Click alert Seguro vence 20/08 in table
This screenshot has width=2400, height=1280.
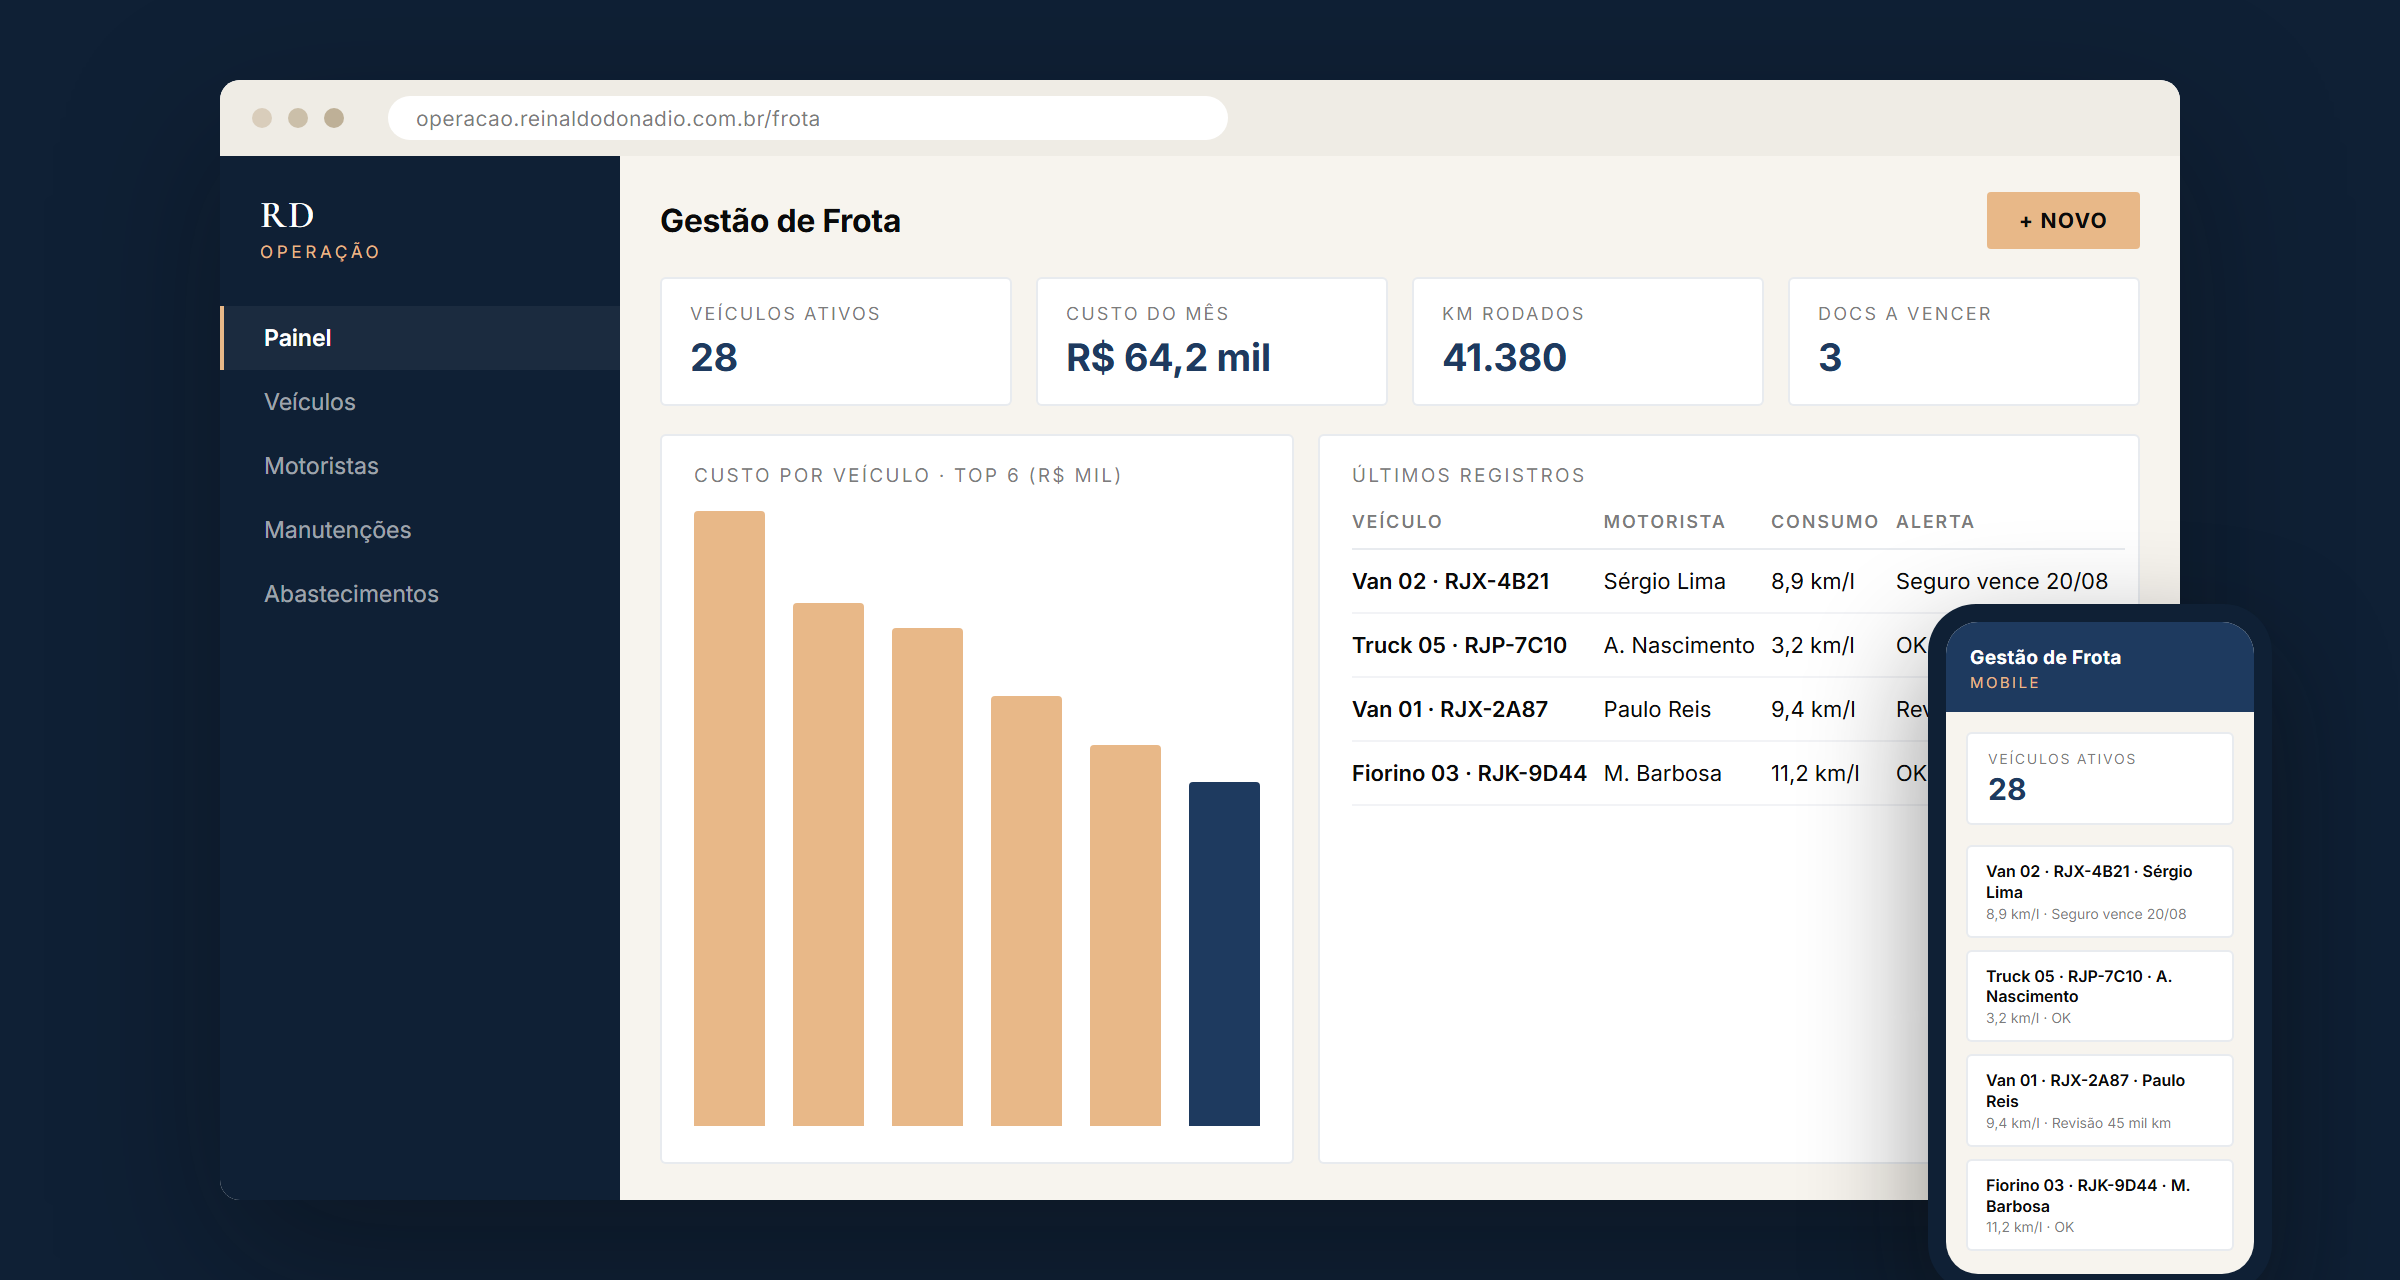[2002, 582]
